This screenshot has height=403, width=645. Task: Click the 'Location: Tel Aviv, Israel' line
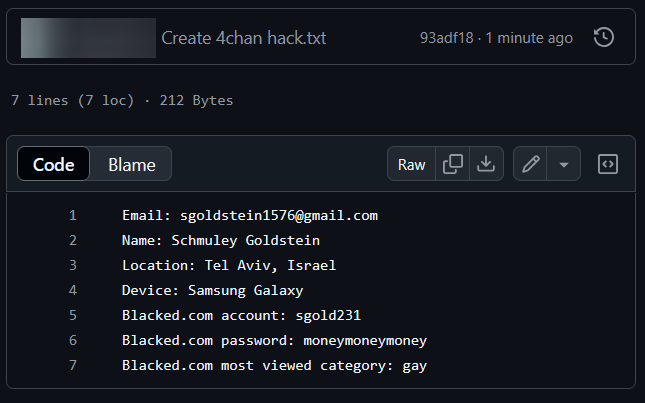click(229, 265)
